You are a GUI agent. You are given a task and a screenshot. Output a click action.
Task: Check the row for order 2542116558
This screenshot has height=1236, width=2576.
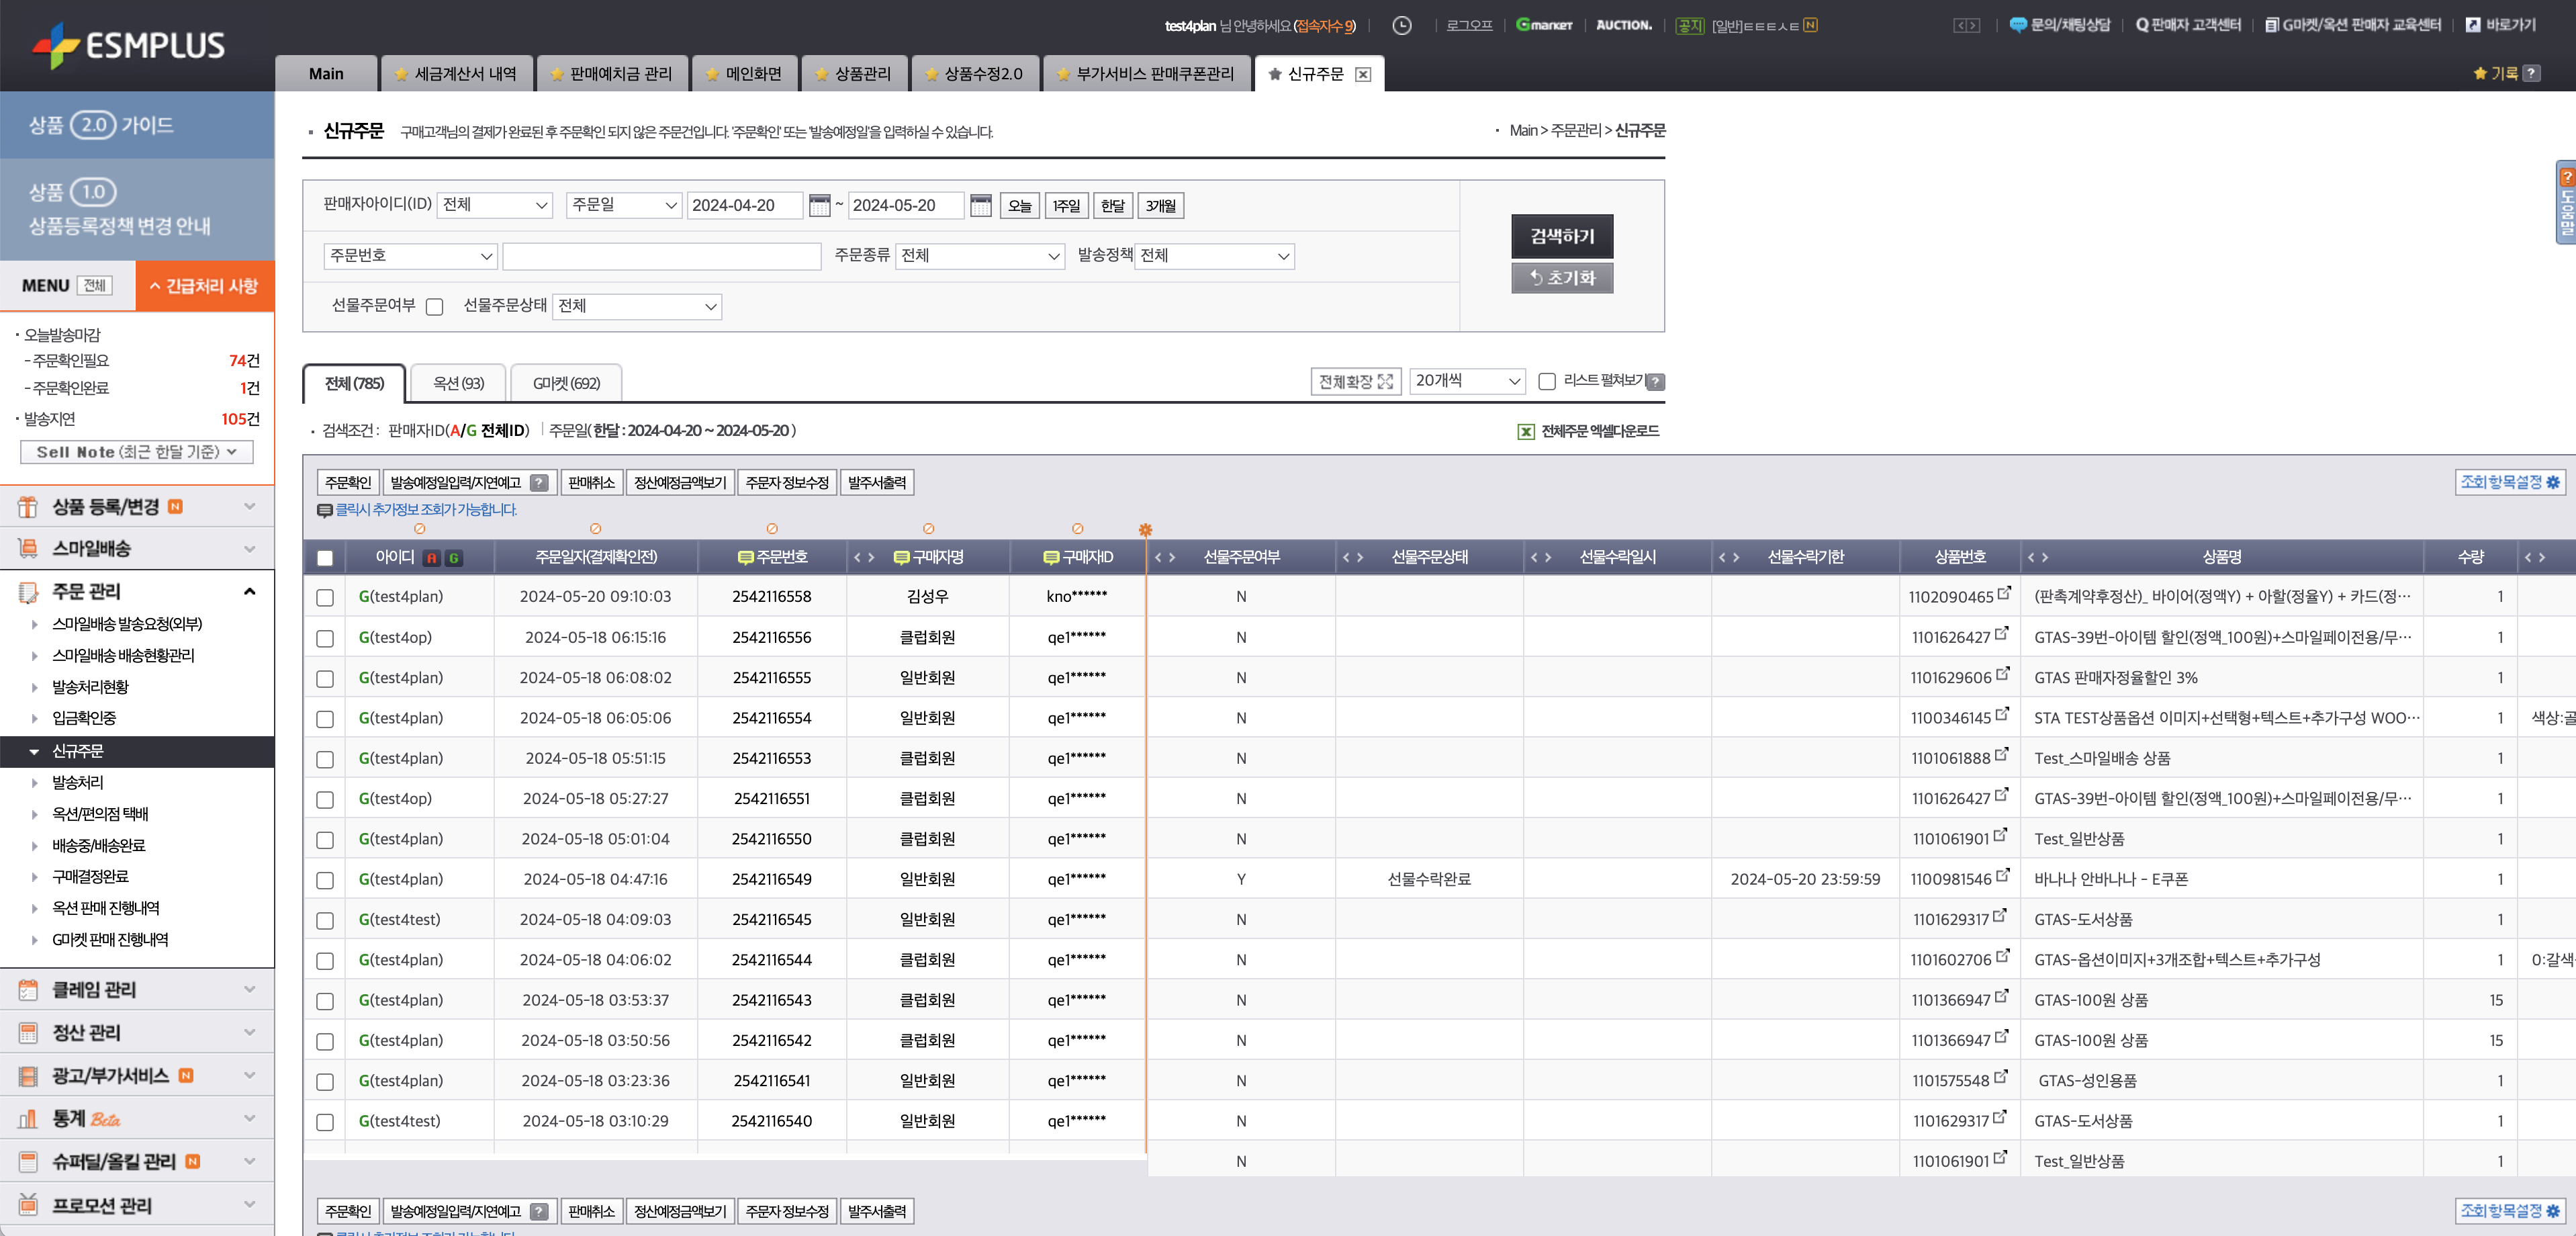[325, 598]
